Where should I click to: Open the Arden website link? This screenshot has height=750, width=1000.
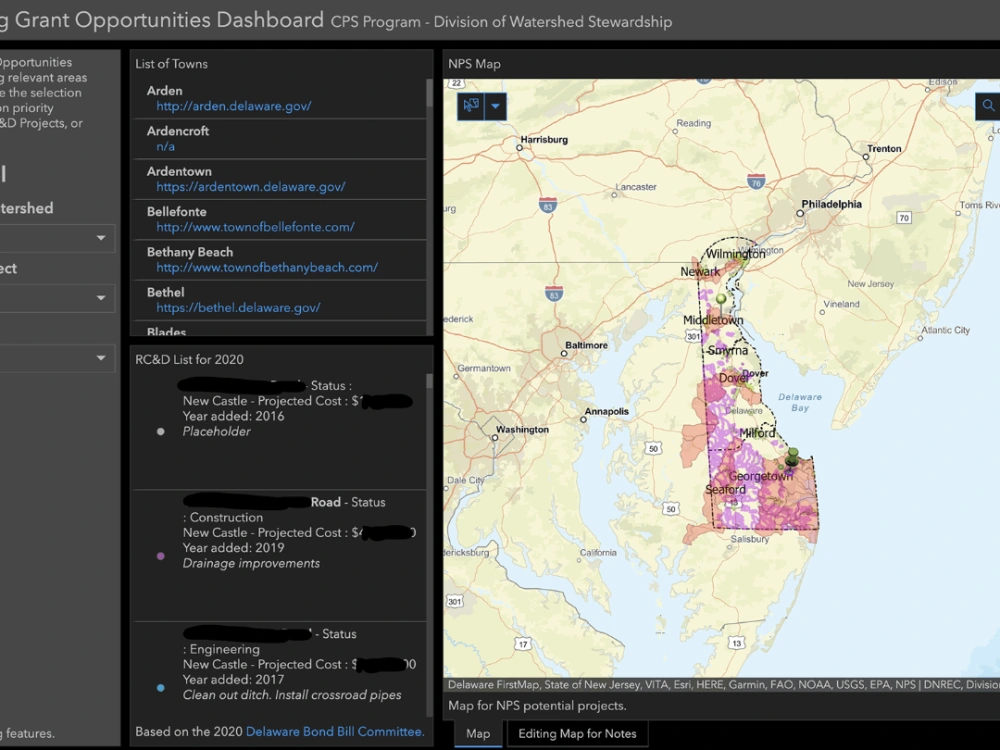pos(233,106)
